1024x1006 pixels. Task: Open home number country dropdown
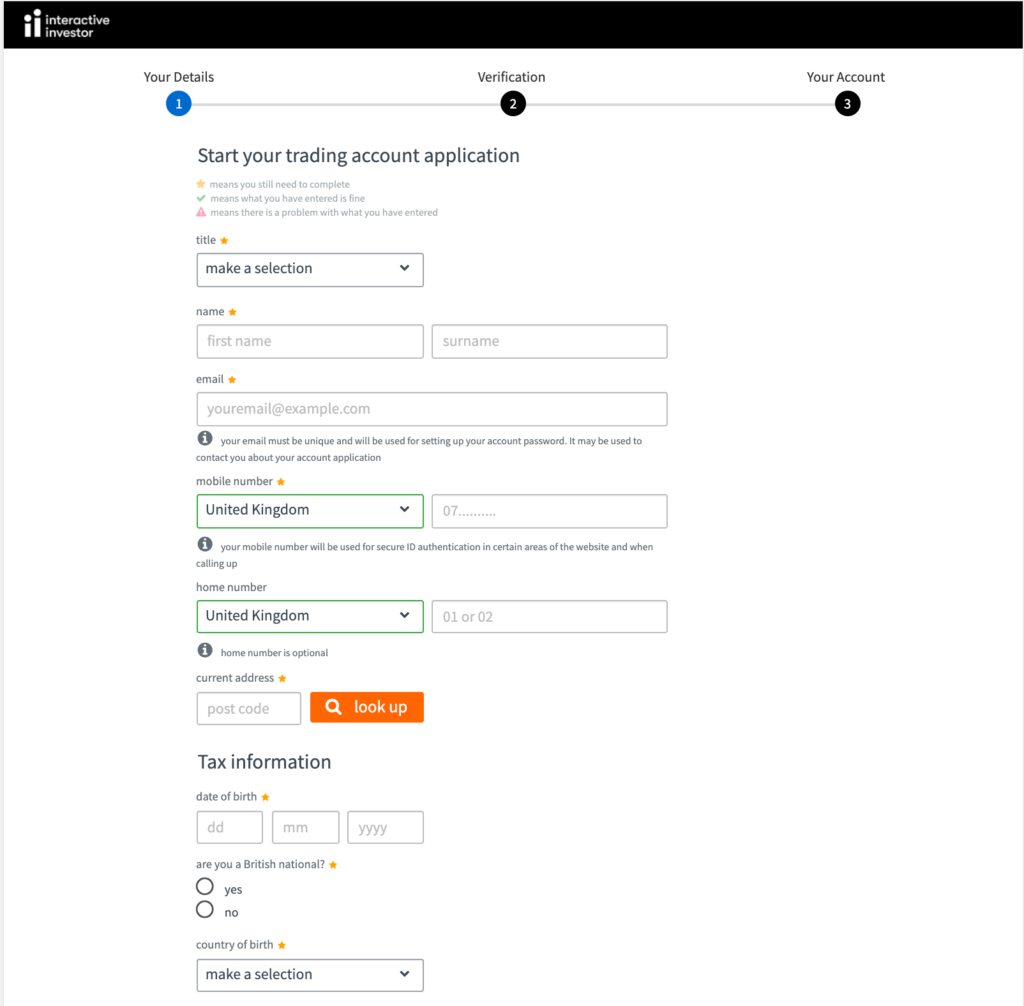tap(310, 617)
